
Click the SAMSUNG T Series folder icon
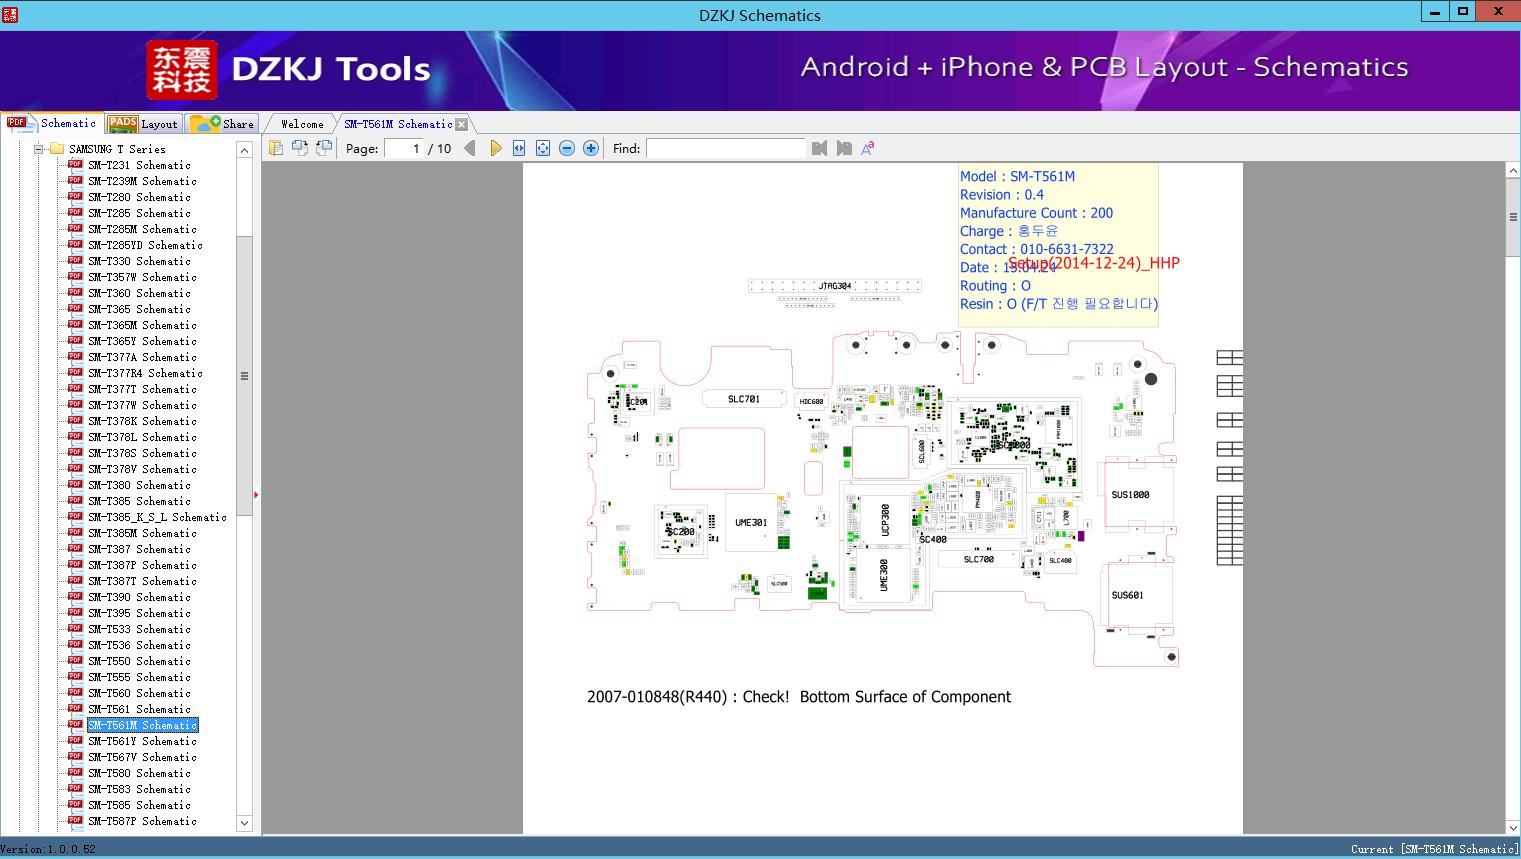(57, 149)
